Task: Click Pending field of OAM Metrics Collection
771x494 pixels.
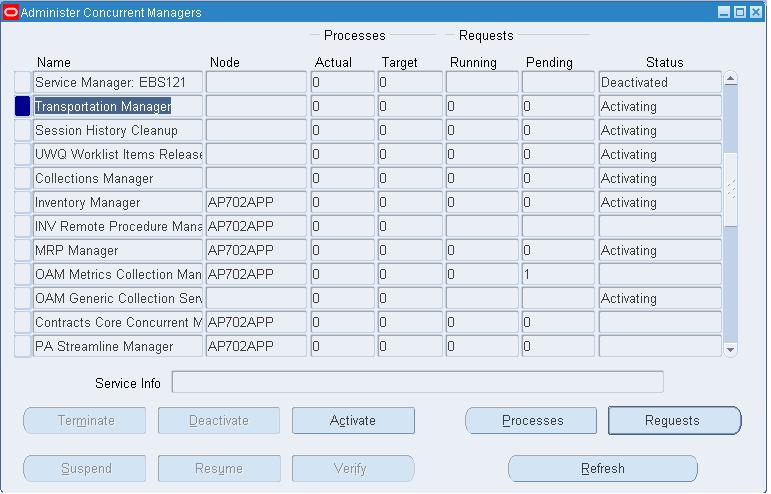Action: coord(557,274)
